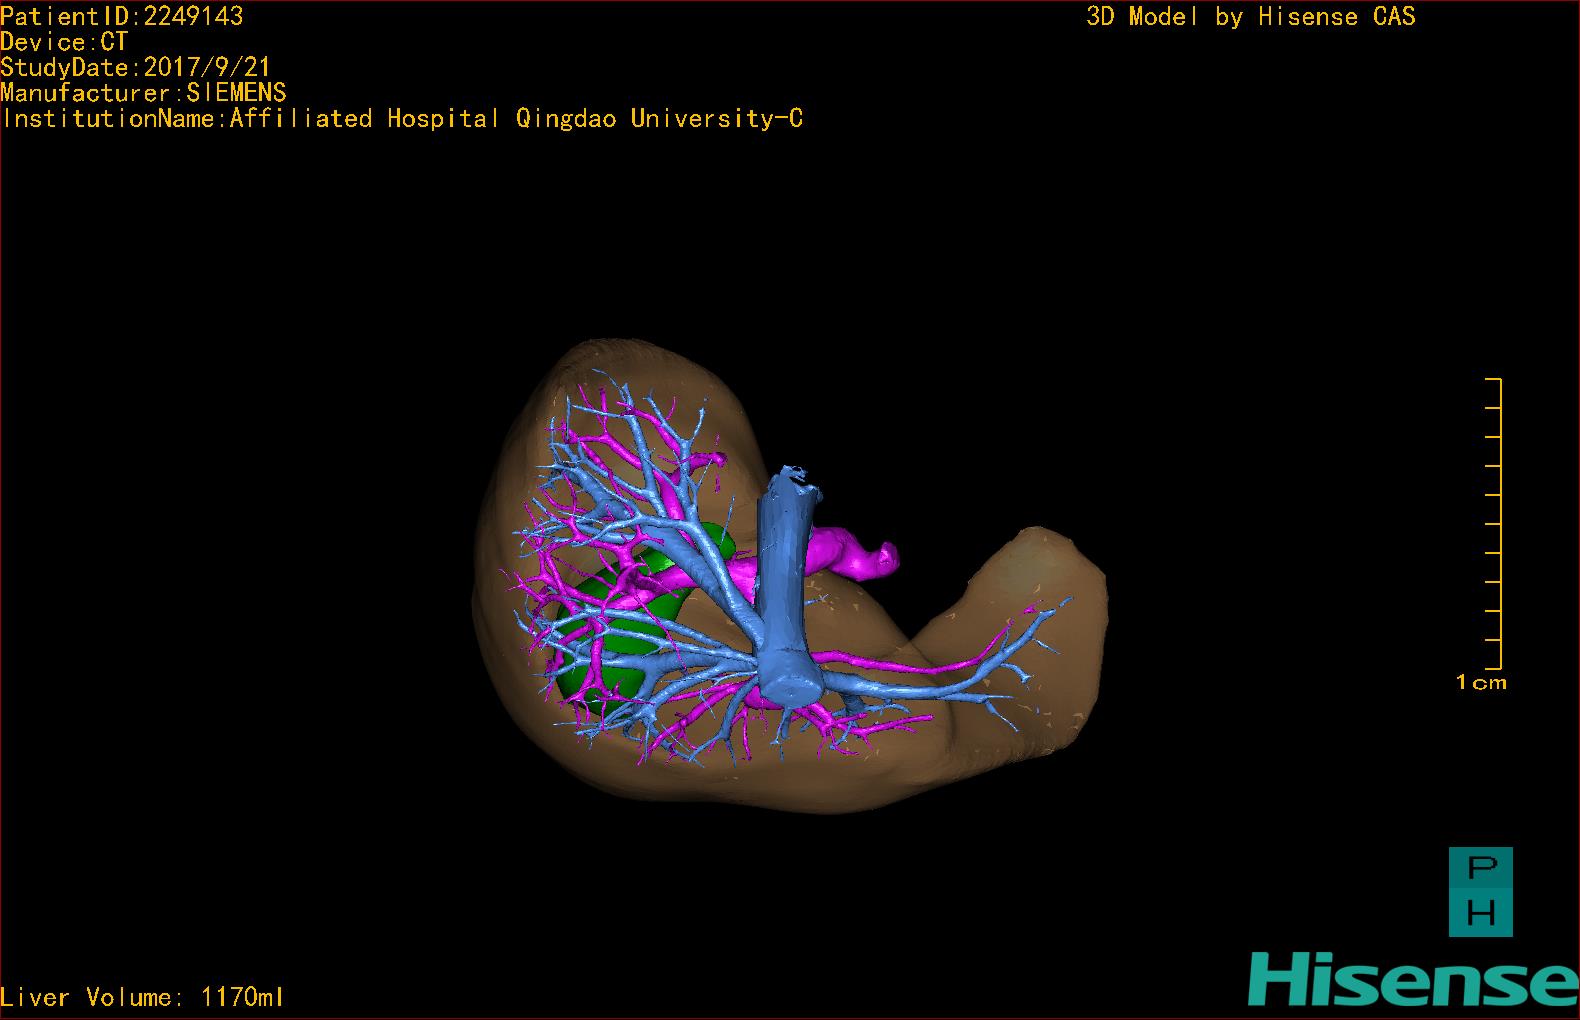Click the Manufacturer:SIEMENS text
The image size is (1580, 1020).
[x=144, y=93]
